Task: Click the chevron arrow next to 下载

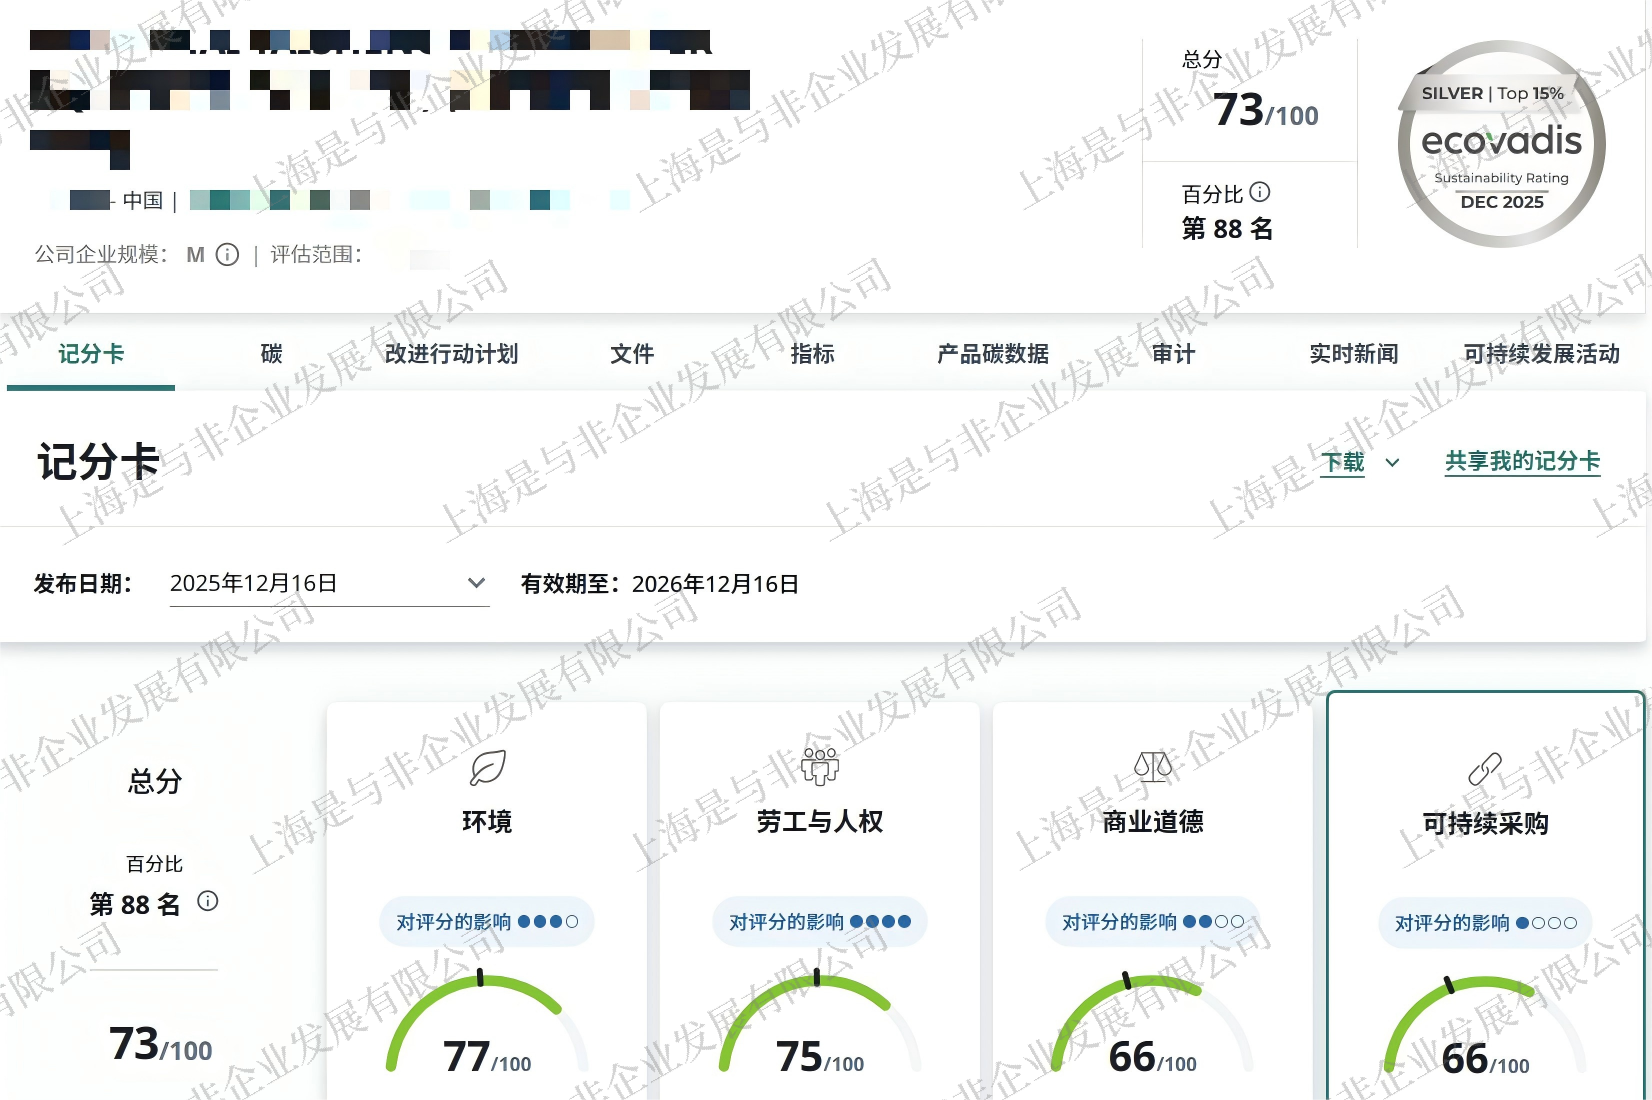Action: pyautogui.click(x=1392, y=462)
